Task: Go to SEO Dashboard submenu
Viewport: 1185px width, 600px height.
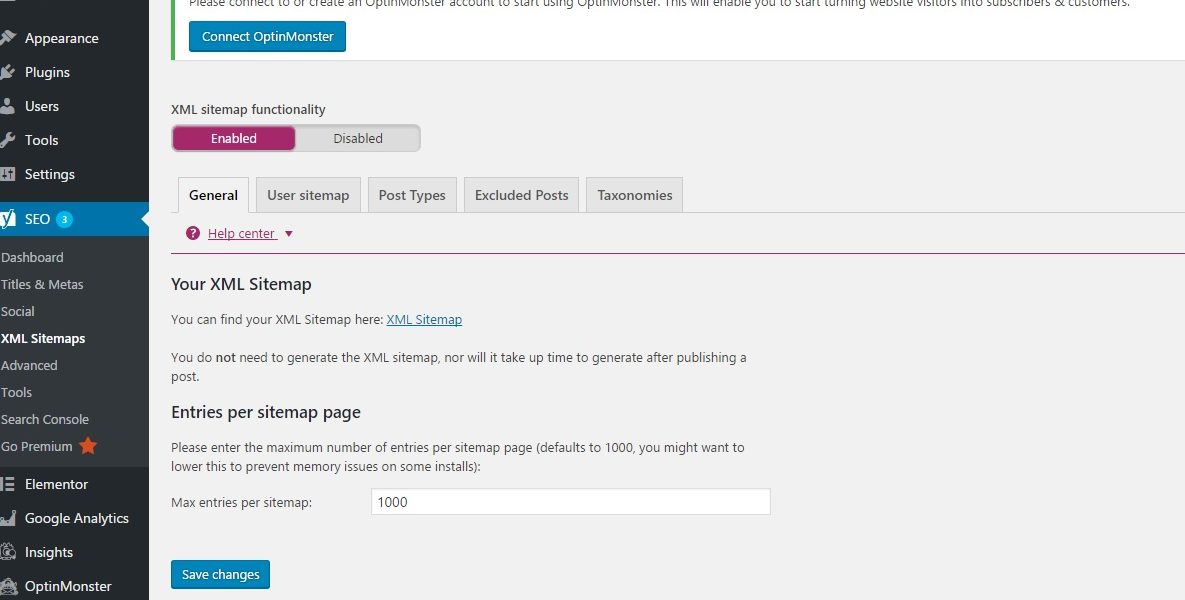Action: 32,257
